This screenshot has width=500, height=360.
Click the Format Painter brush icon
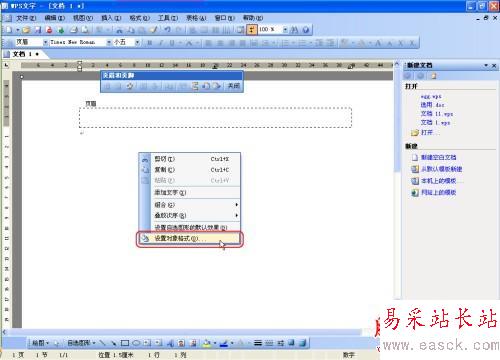point(153,30)
